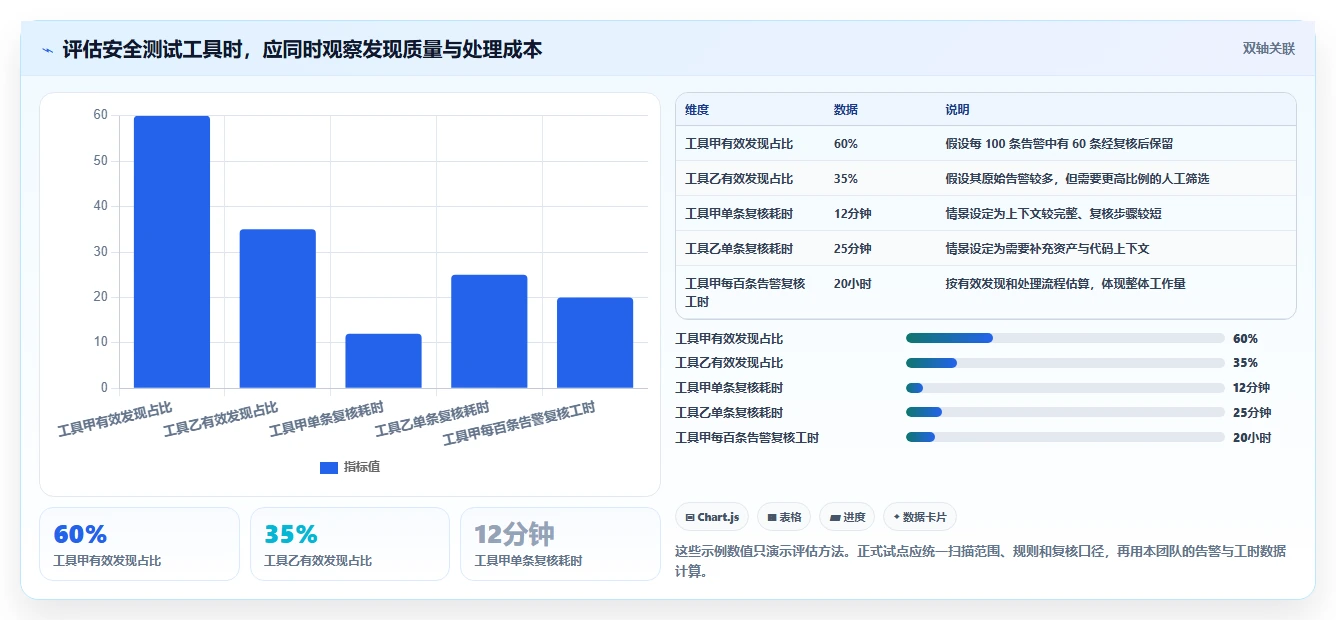The height and width of the screenshot is (620, 1336).
Task: Click x-axis label 工具乙单条复核耗时
Action: [433, 419]
